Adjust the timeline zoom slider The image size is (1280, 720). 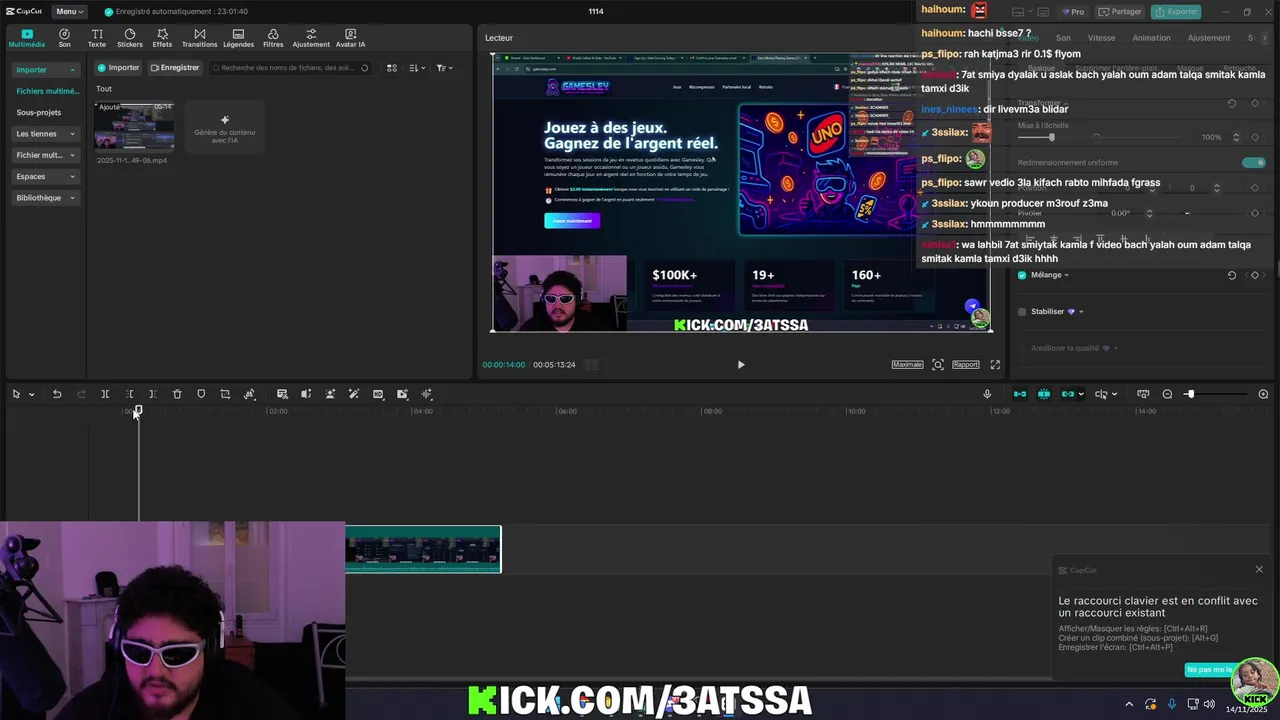pyautogui.click(x=1190, y=394)
